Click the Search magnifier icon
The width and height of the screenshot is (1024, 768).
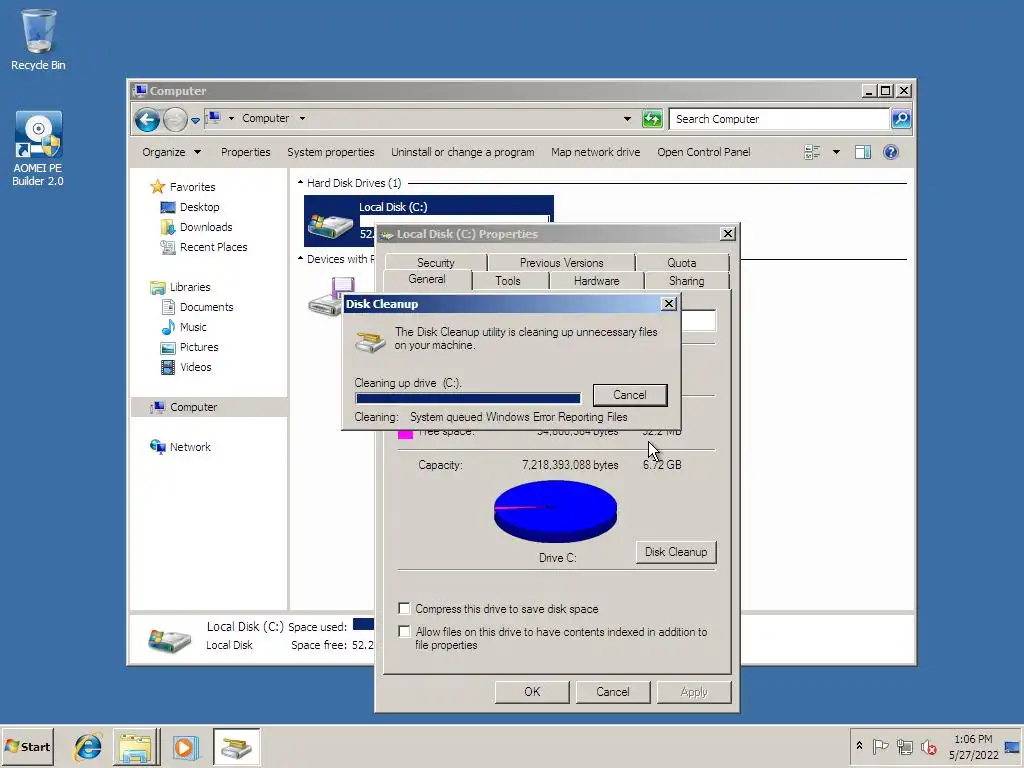pyautogui.click(x=901, y=119)
